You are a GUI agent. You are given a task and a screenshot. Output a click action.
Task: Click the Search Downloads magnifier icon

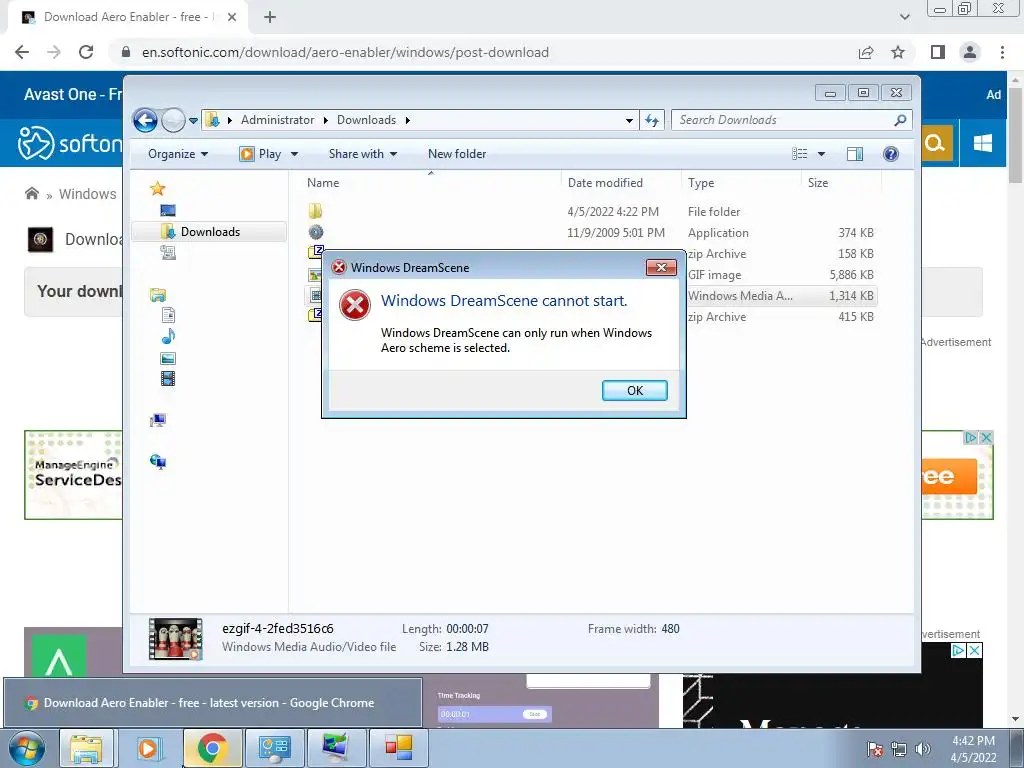coord(900,120)
